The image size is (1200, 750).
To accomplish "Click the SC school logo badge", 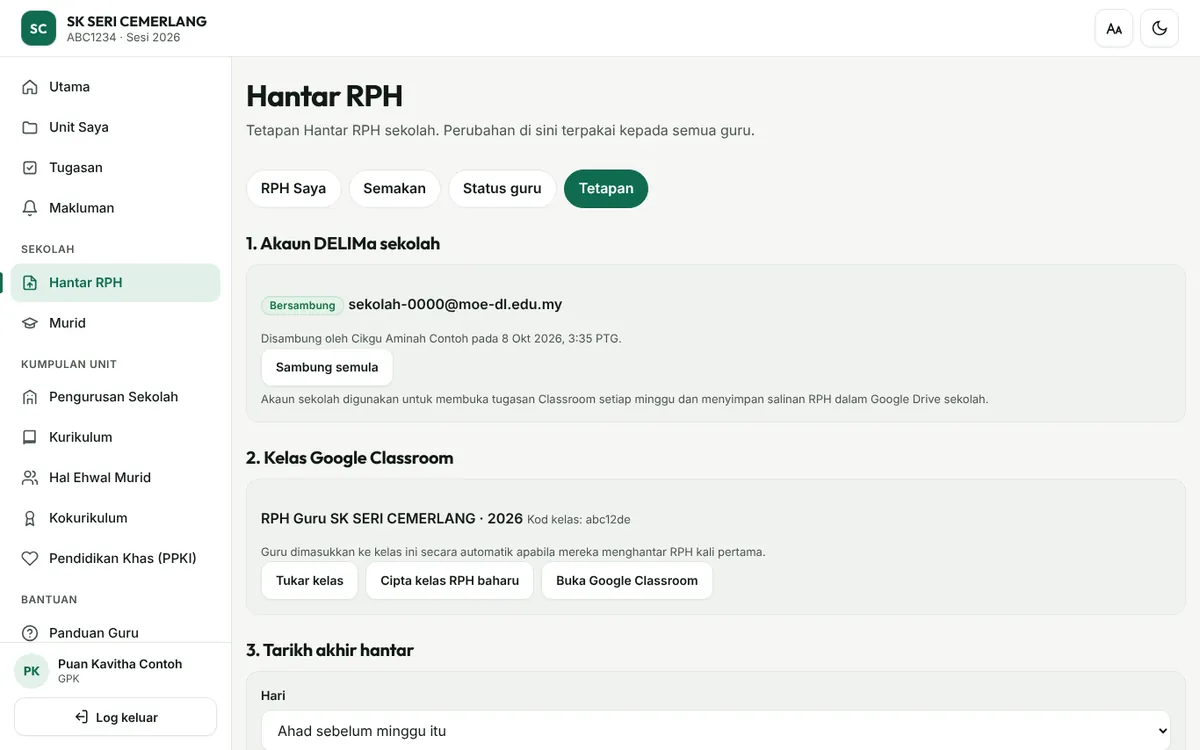I will pos(38,28).
